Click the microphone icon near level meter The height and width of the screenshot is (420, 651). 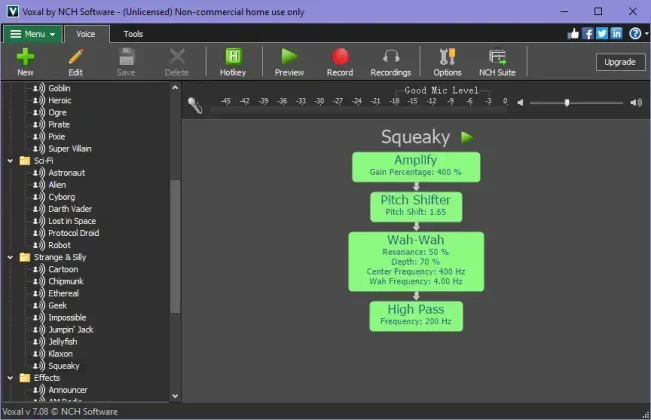coord(195,105)
